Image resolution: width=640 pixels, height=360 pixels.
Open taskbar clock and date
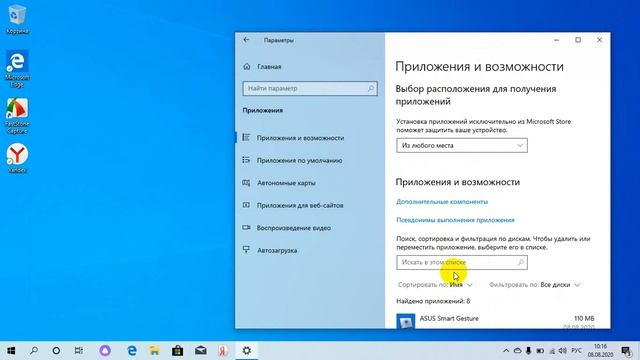click(600, 351)
